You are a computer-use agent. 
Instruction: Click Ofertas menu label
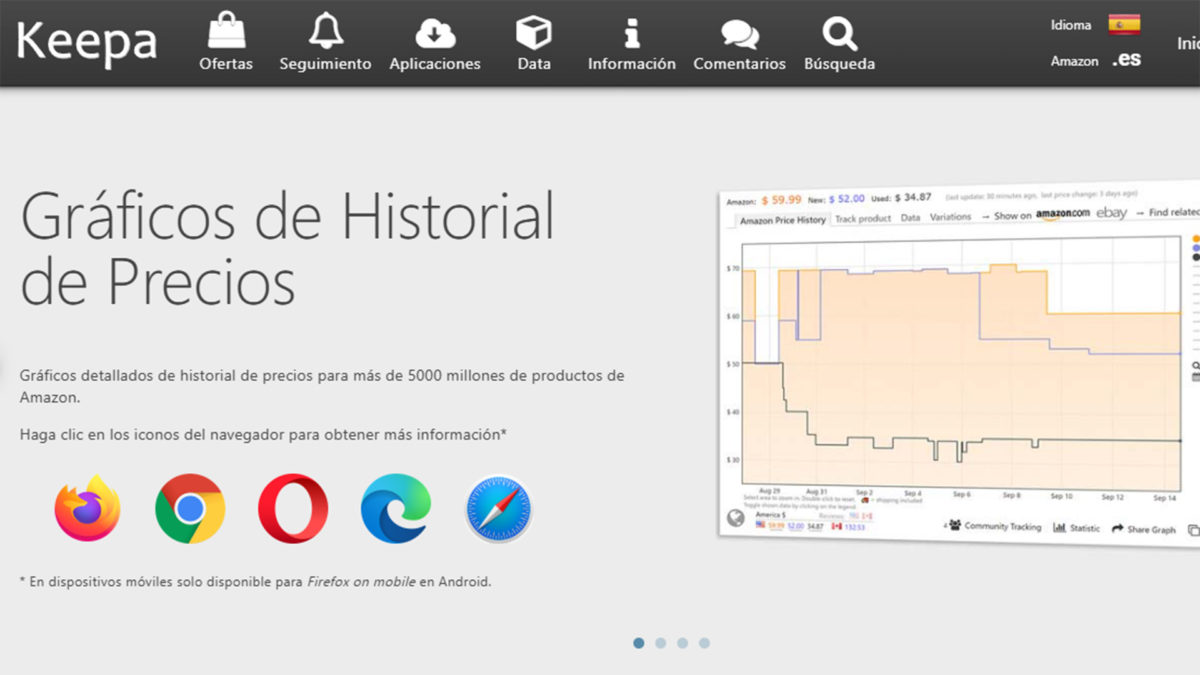(x=226, y=64)
